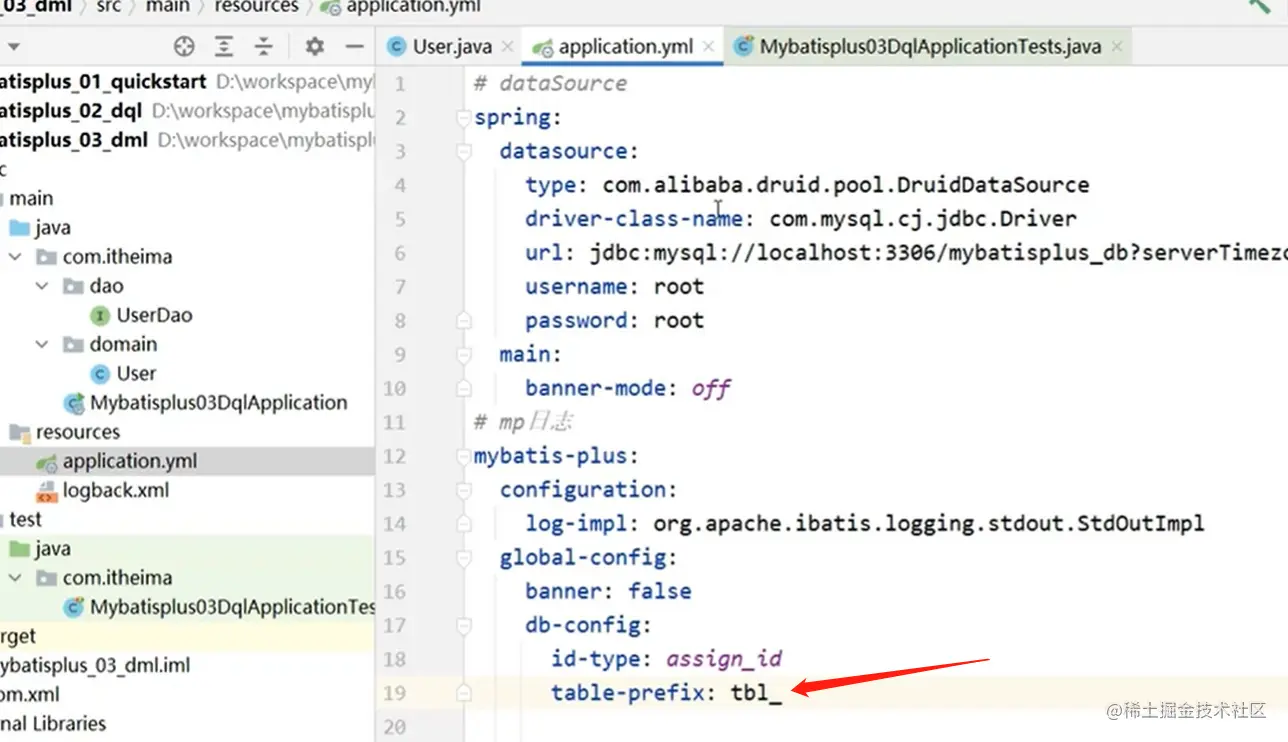Click the locate-in-project target icon
The image size is (1288, 742).
184,46
